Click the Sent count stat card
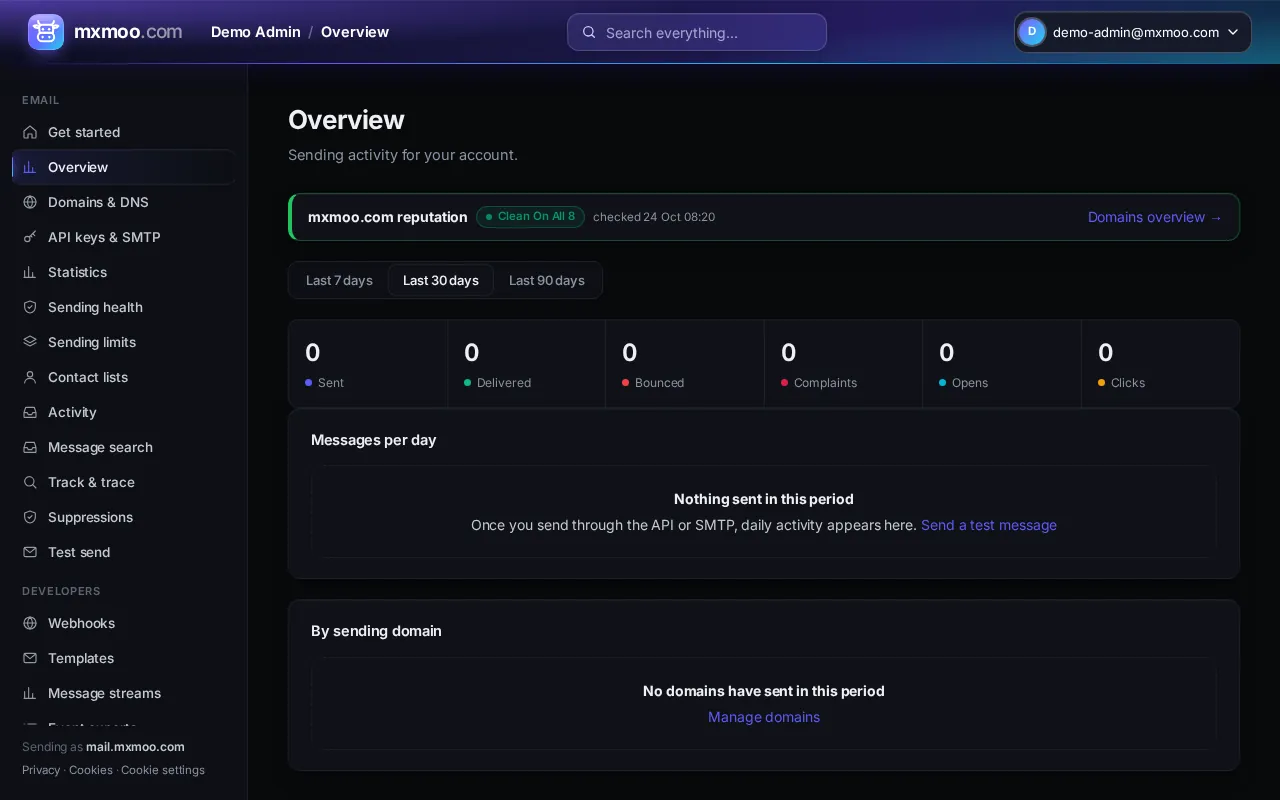This screenshot has height=800, width=1280. tap(368, 363)
